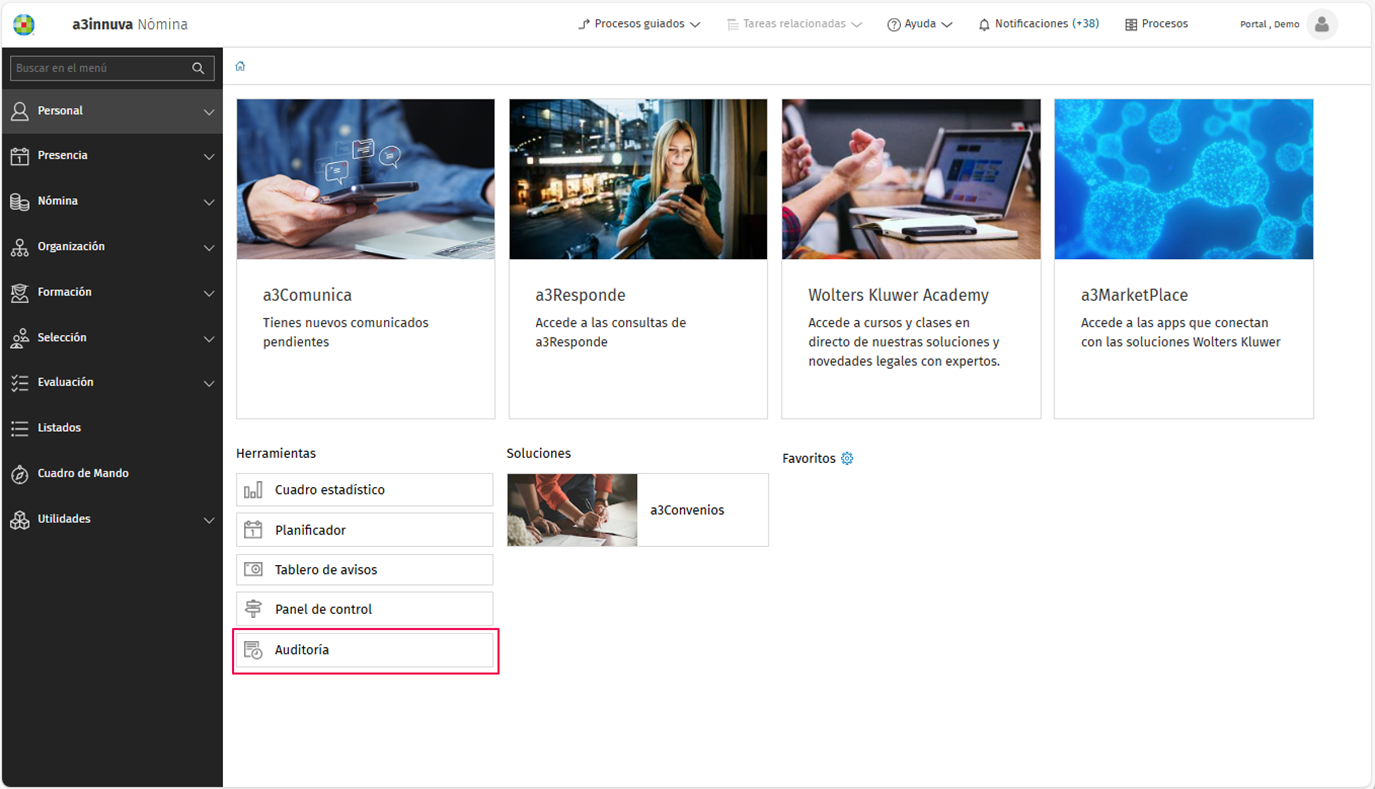
Task: Click the Cuadro de Mando compass icon
Action: [20, 474]
